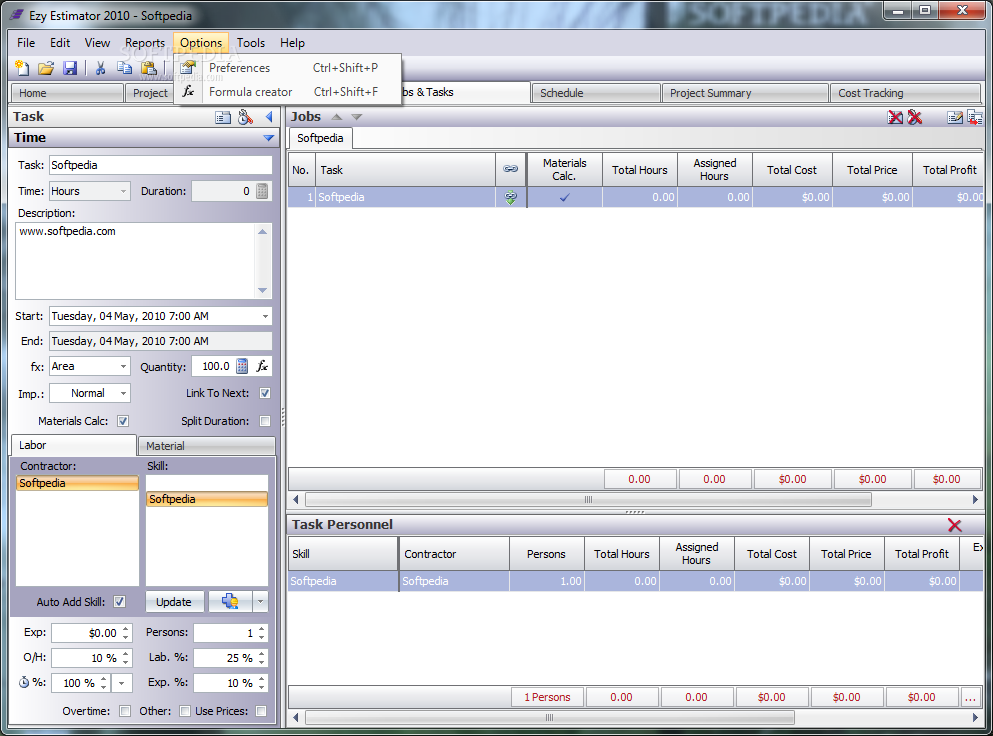Go to the Home tab
Viewport: 993px width, 736px height.
coord(66,92)
